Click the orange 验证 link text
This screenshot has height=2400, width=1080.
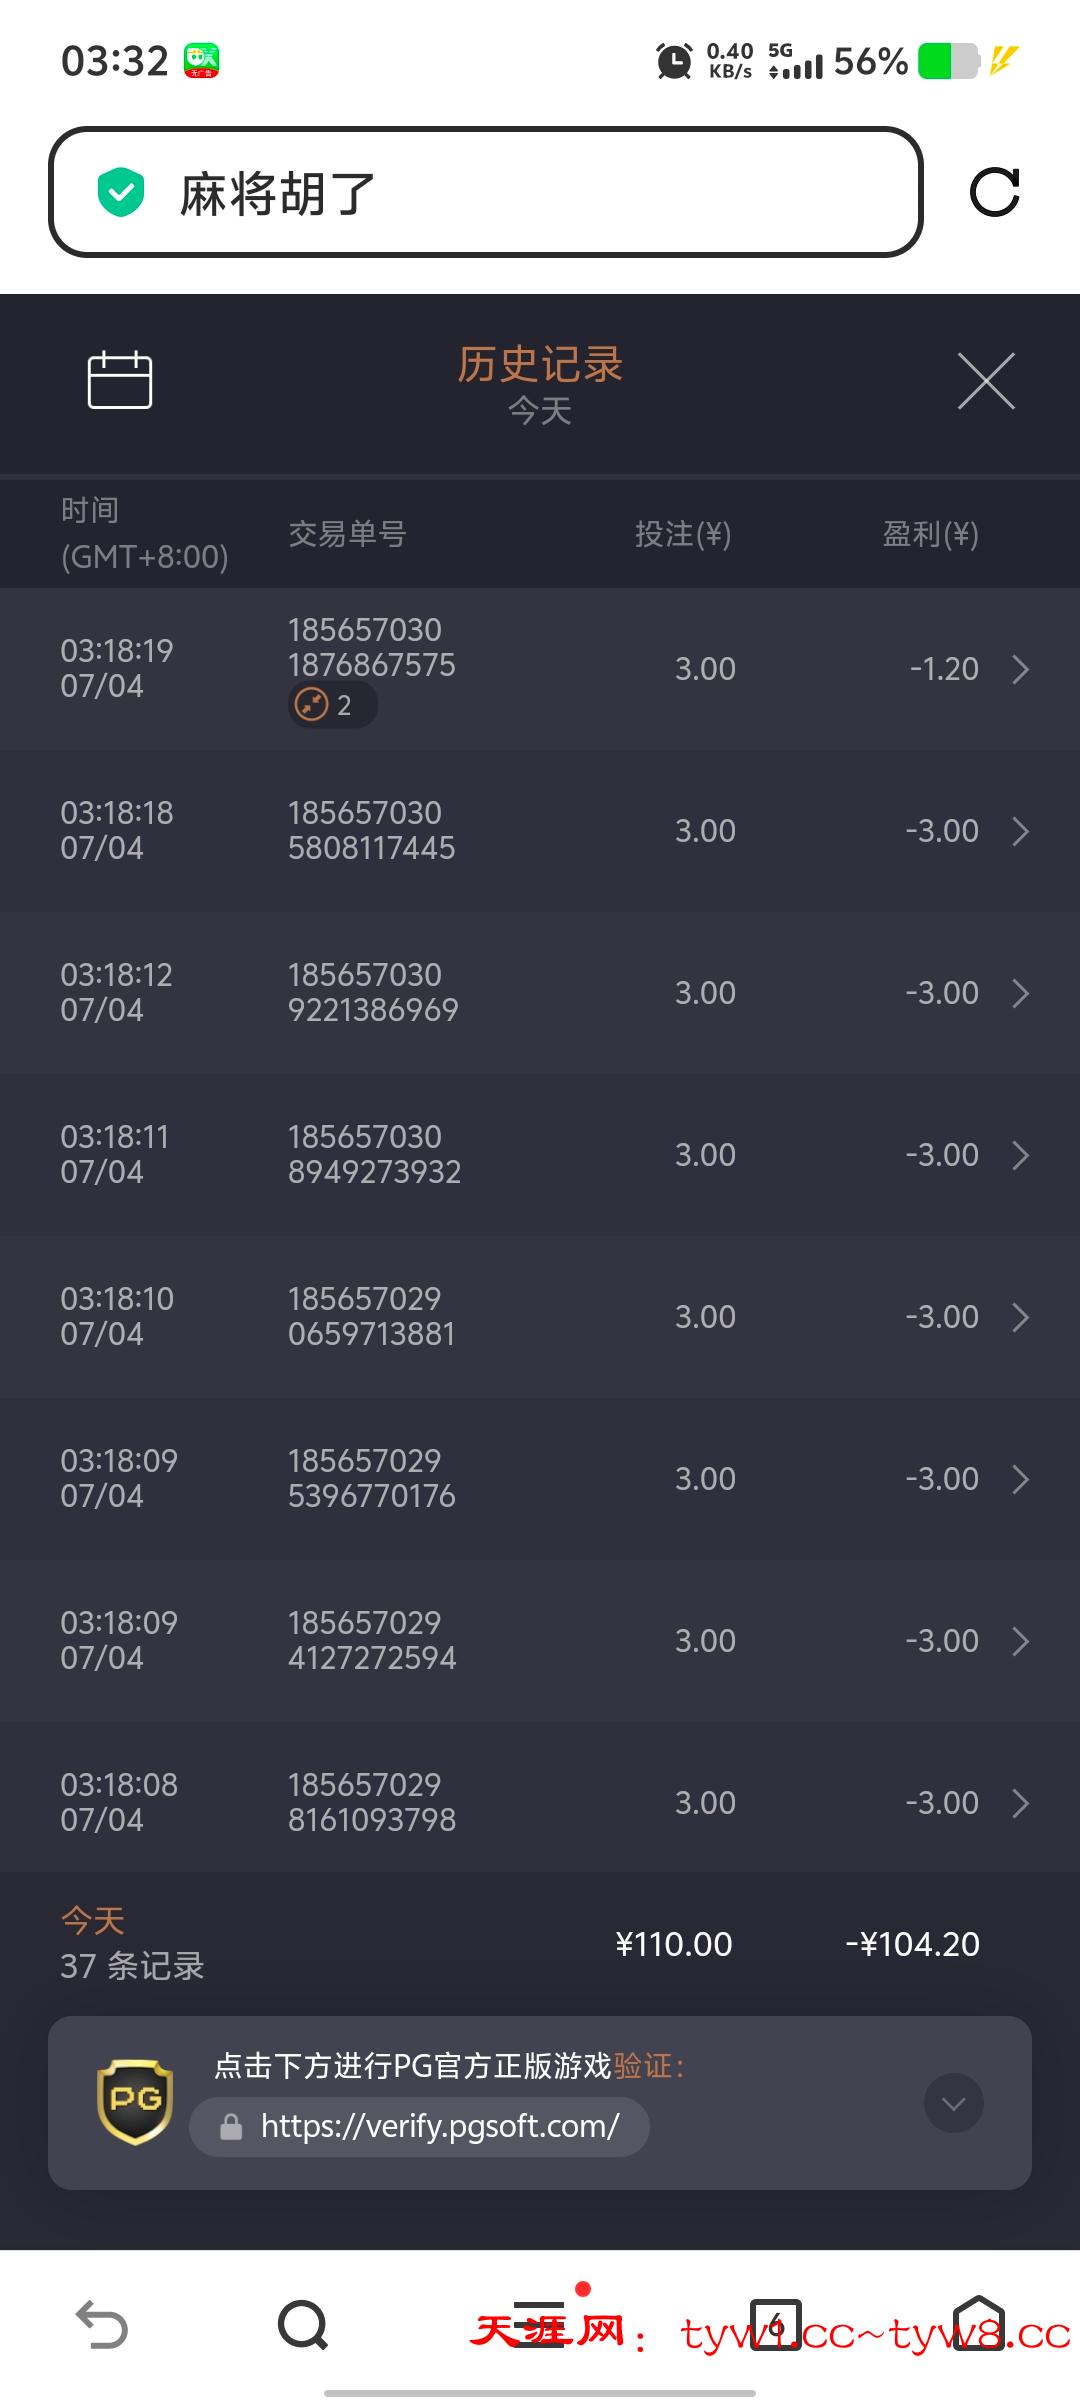point(642,2066)
